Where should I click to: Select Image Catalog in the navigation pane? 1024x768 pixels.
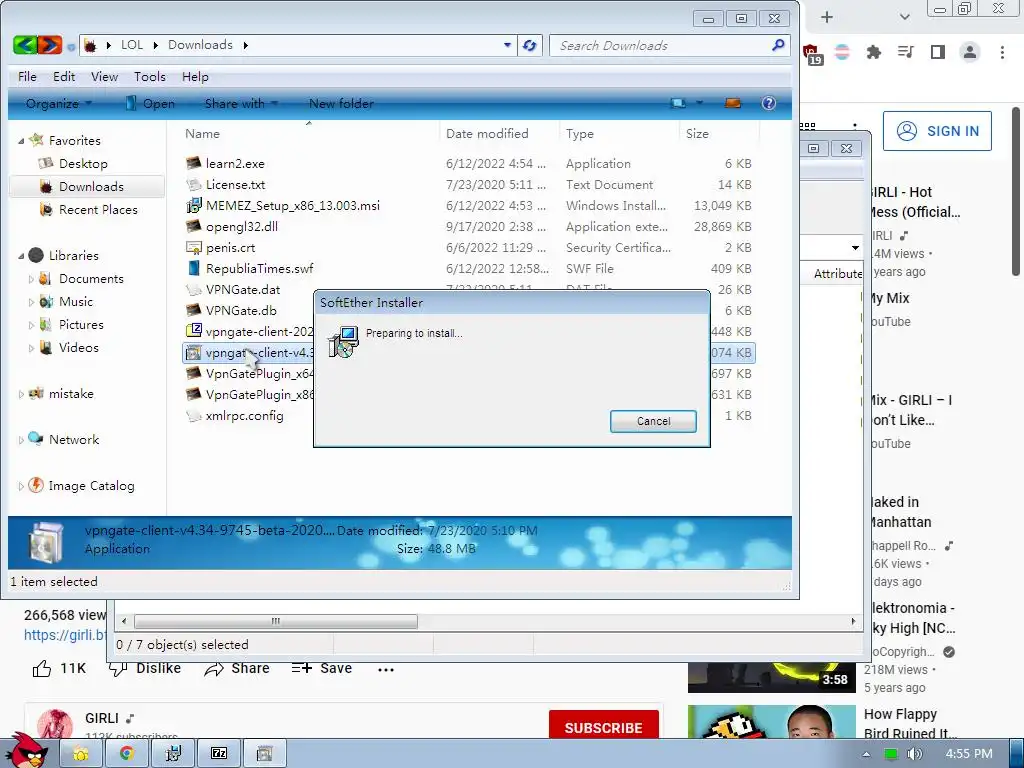91,486
